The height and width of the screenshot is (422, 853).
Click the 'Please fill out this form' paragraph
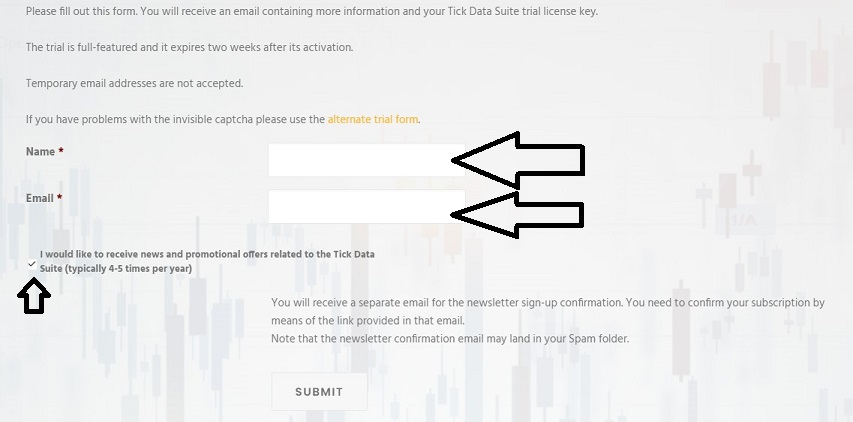click(x=312, y=11)
